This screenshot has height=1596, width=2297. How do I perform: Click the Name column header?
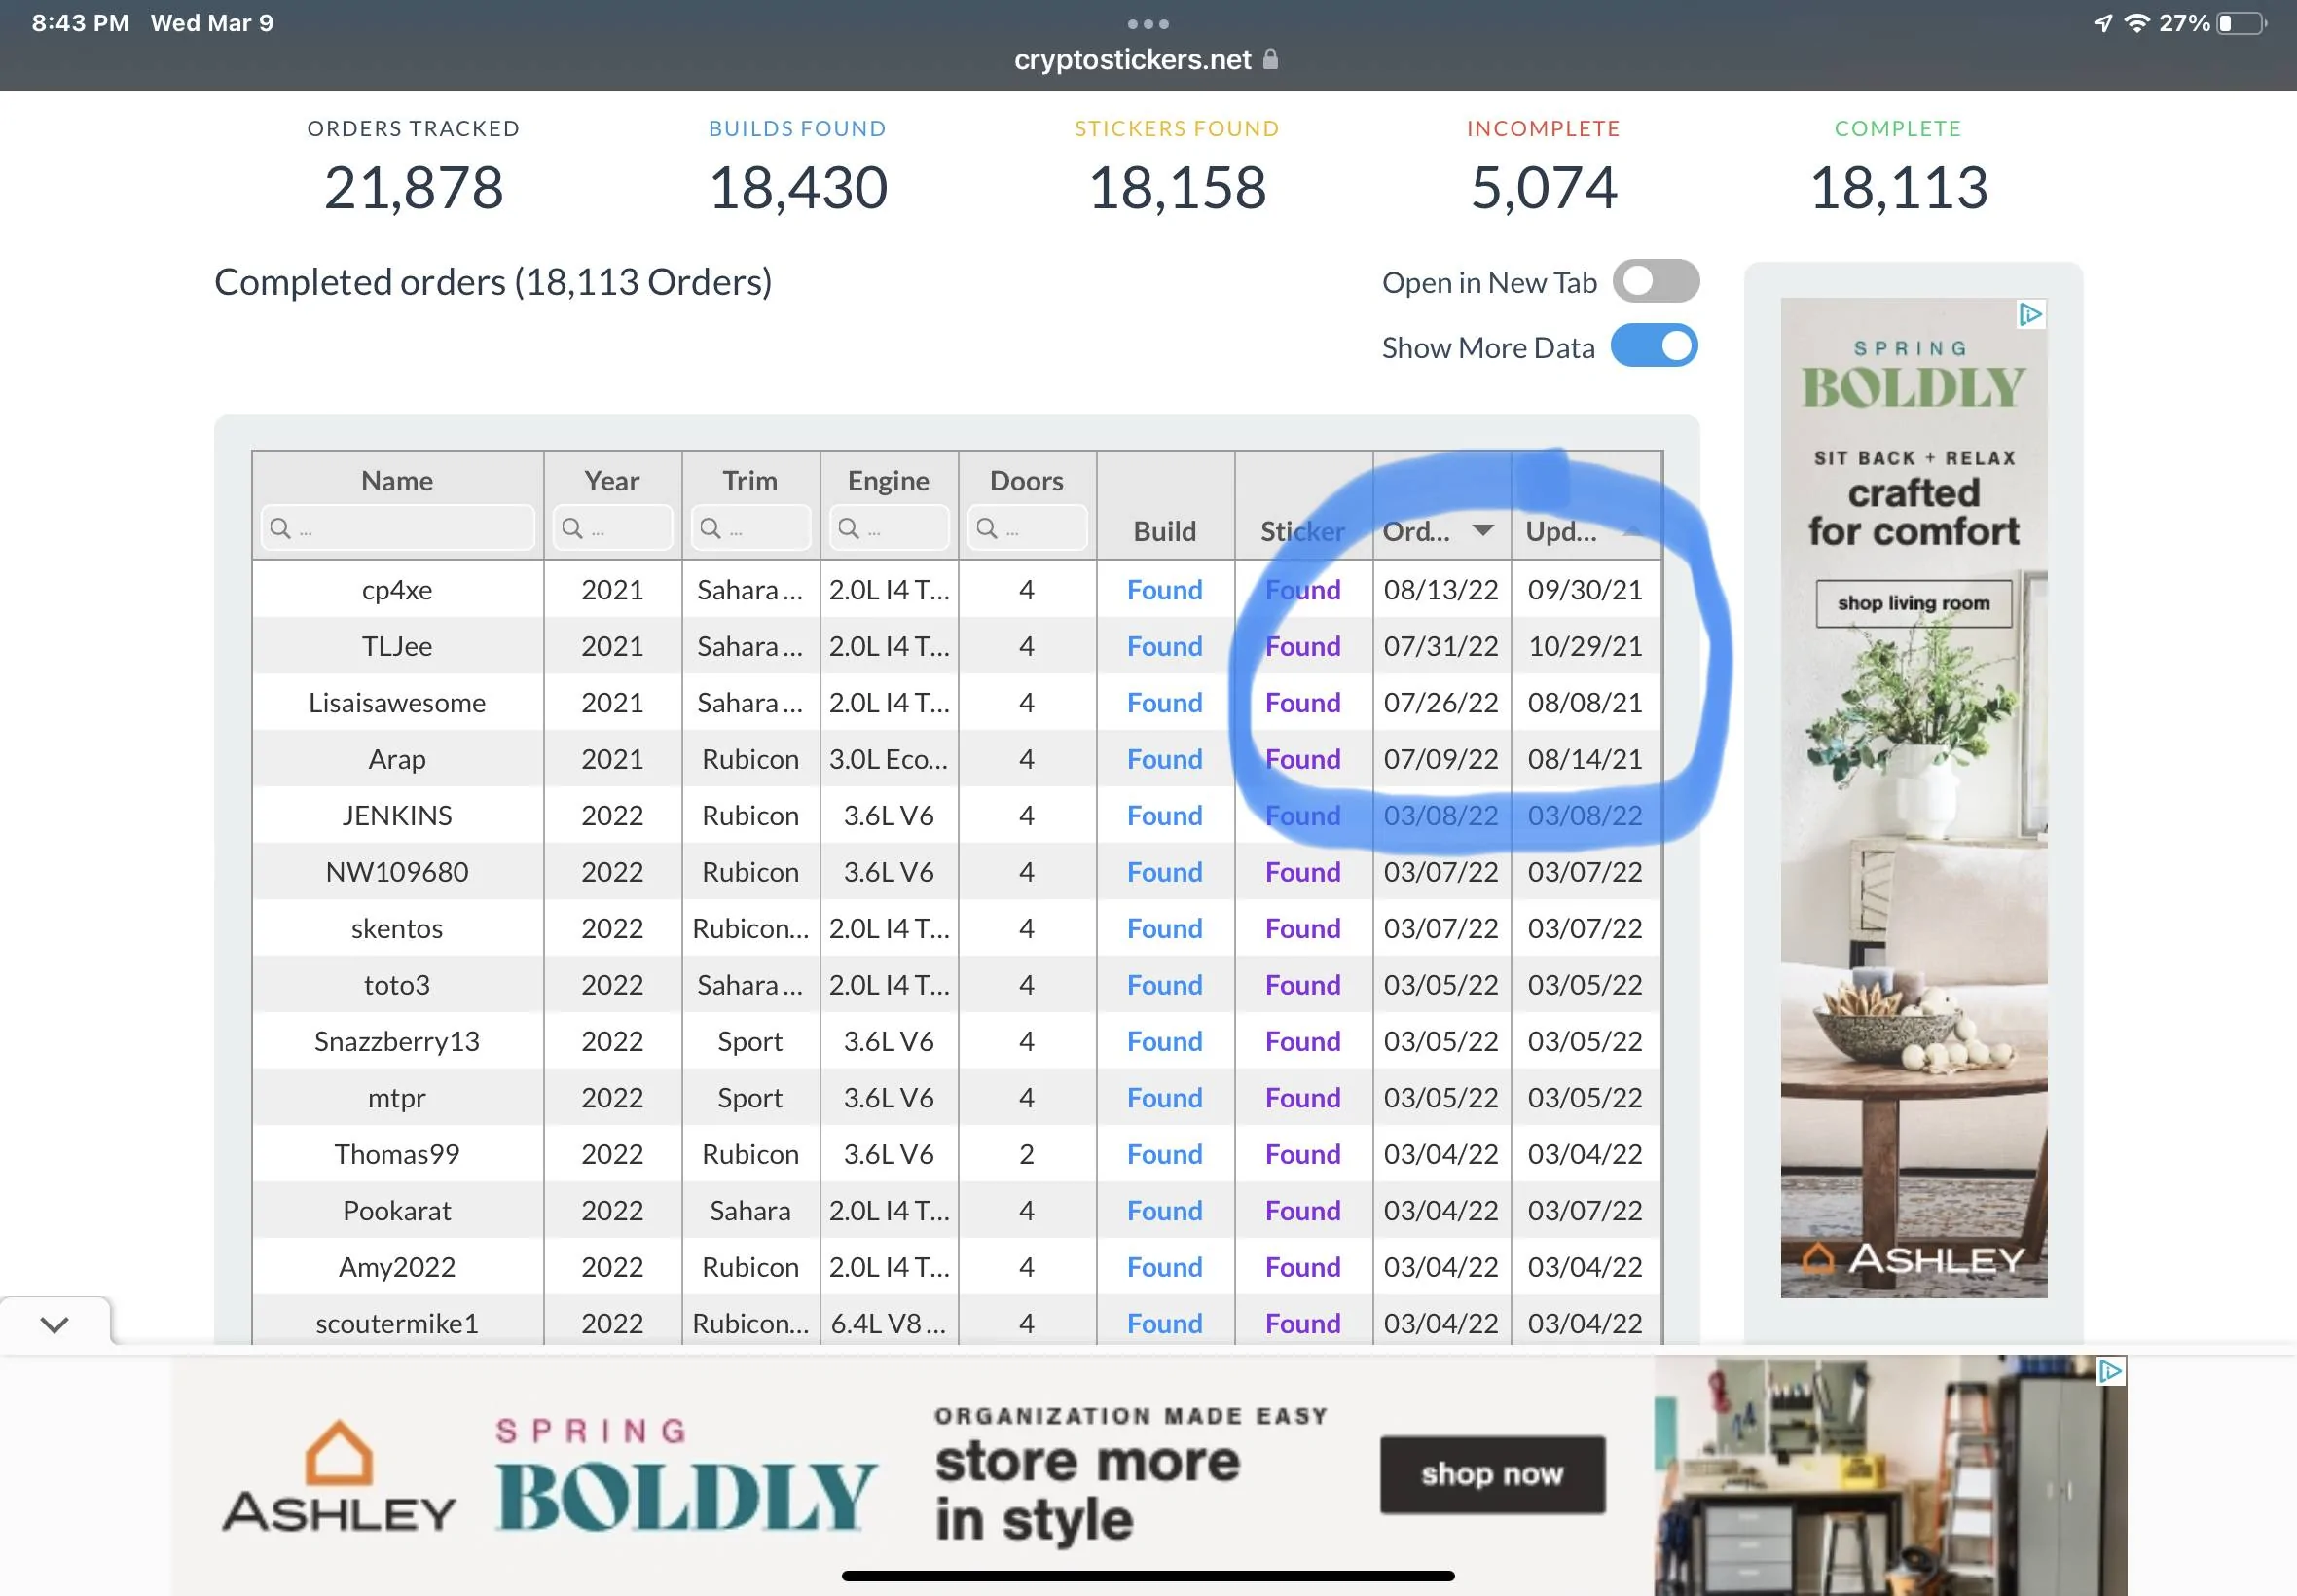pyautogui.click(x=397, y=481)
